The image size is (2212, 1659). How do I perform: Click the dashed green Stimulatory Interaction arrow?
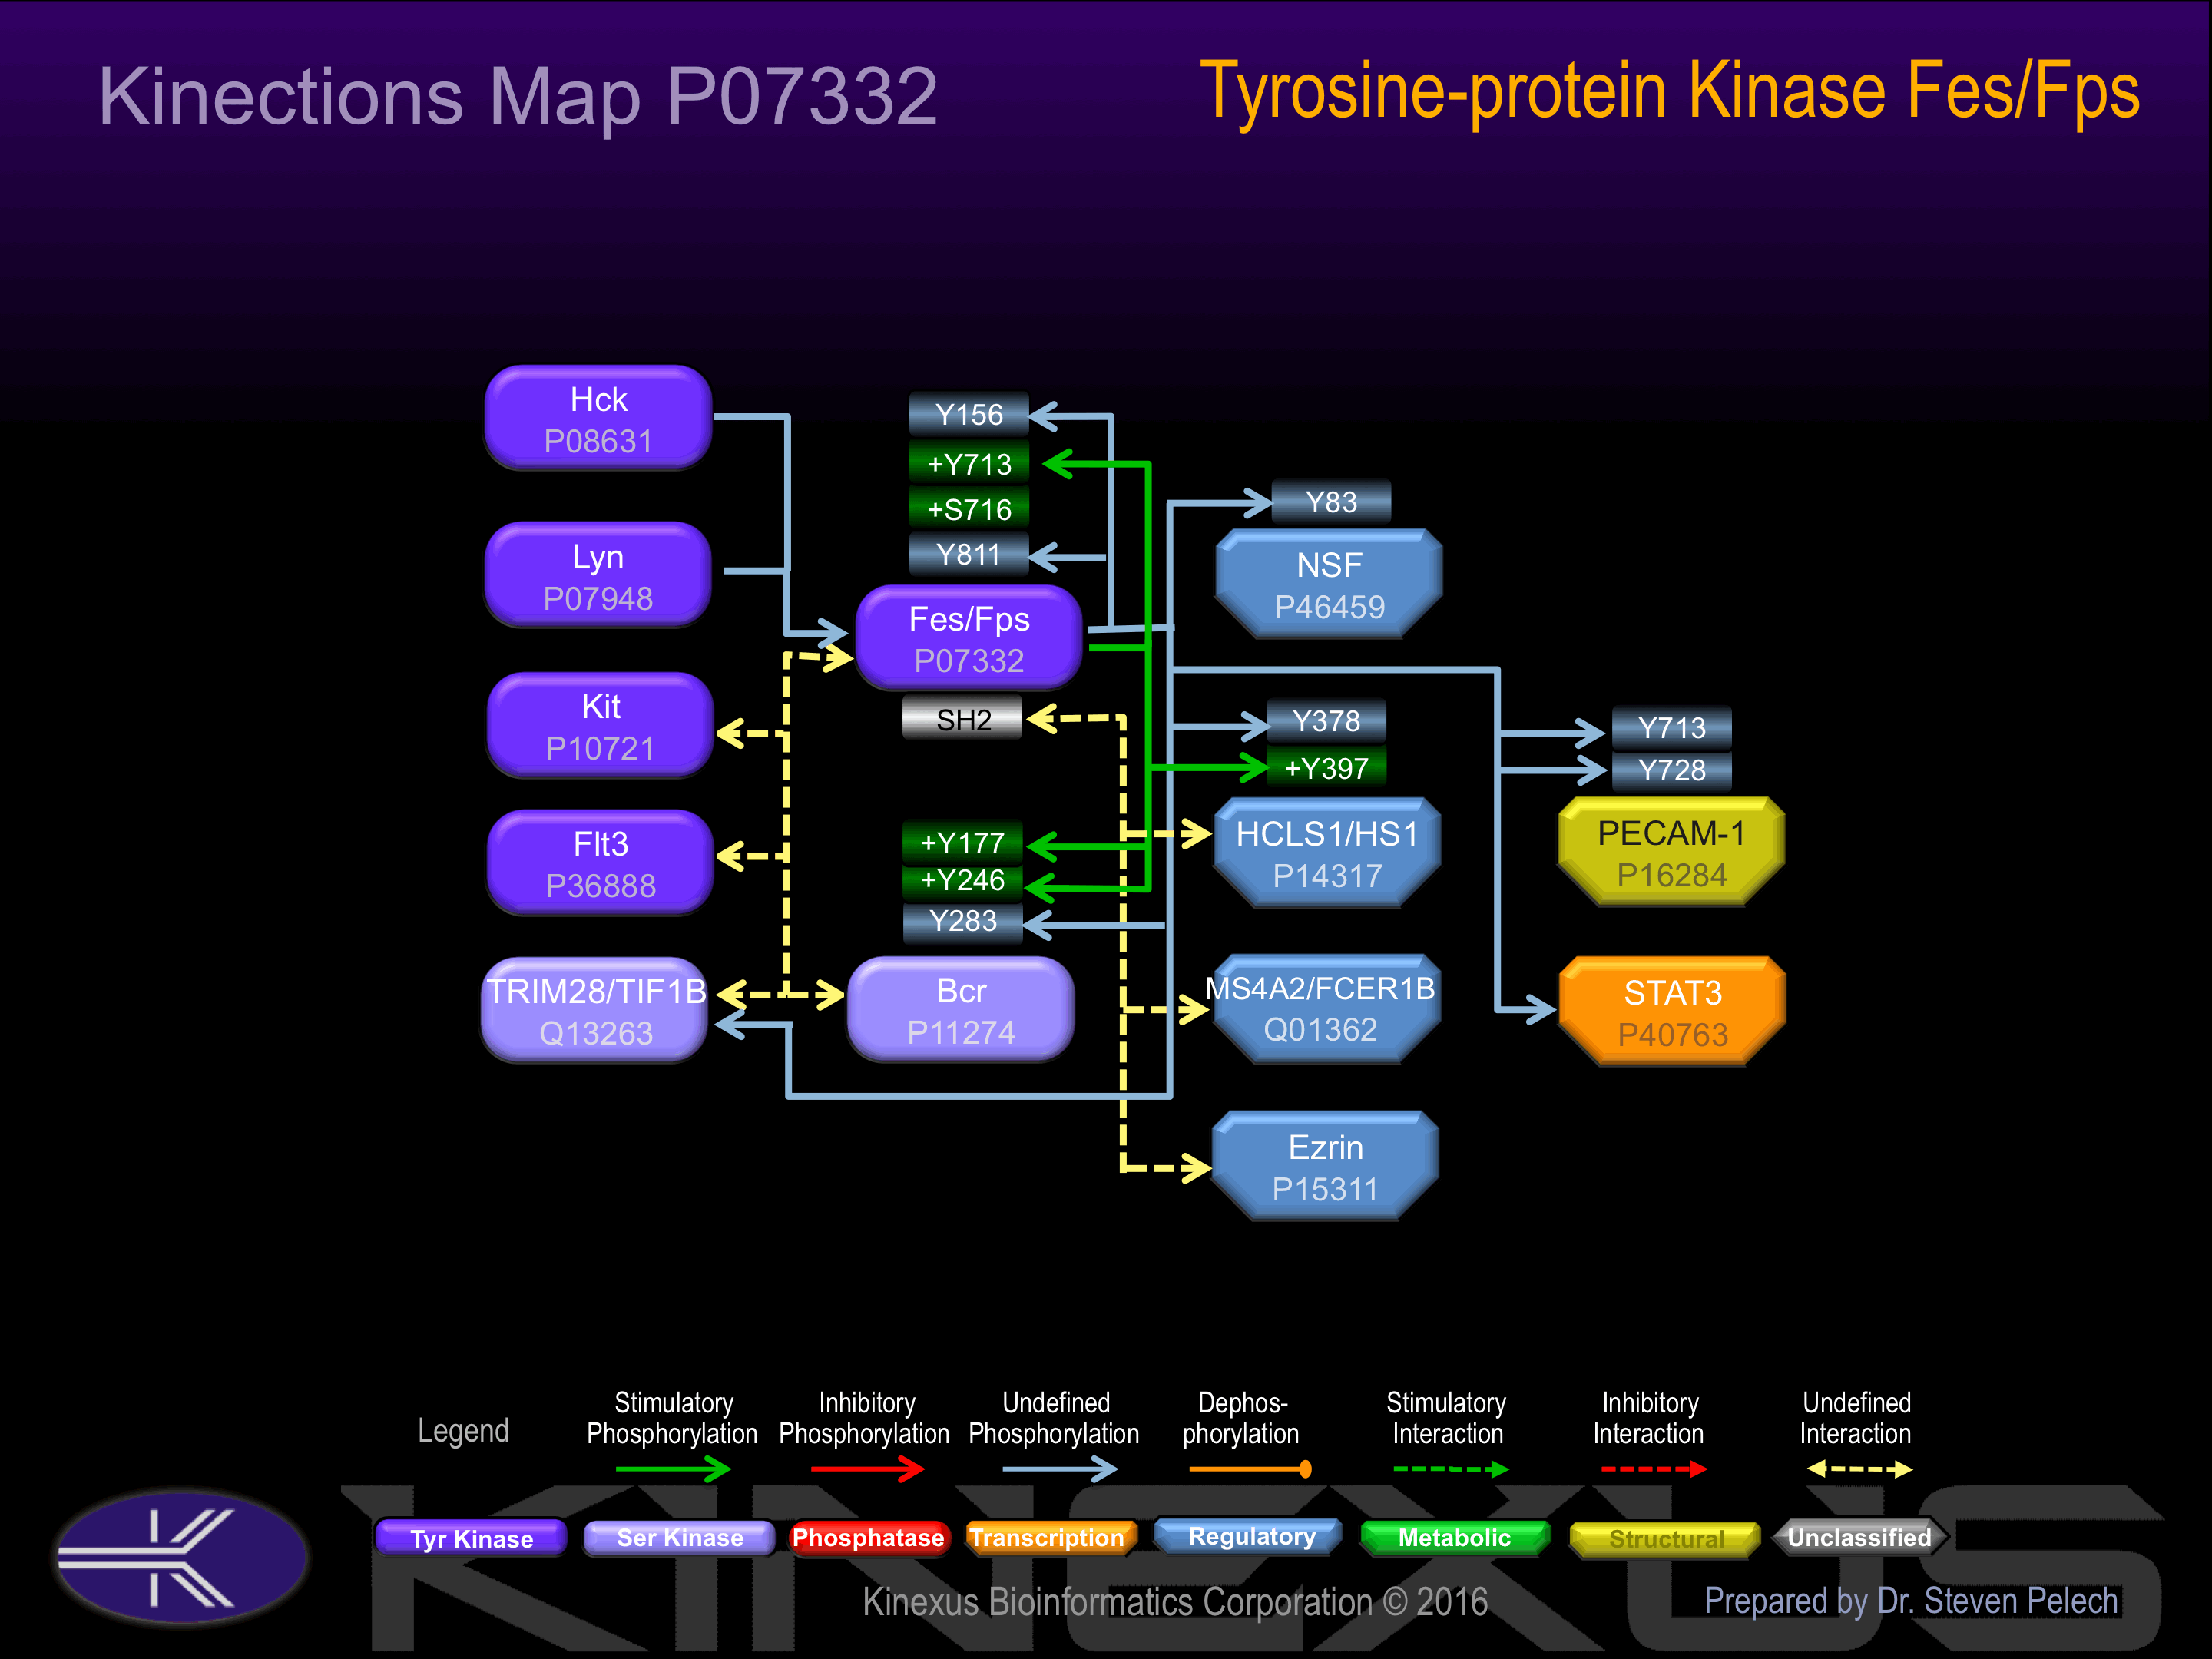[x=1450, y=1469]
